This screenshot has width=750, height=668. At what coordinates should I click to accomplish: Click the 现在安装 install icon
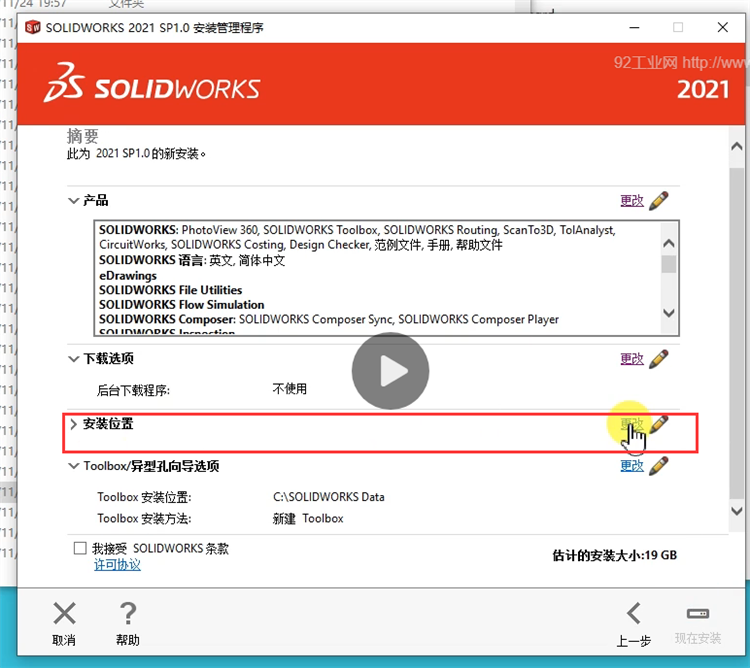click(698, 613)
